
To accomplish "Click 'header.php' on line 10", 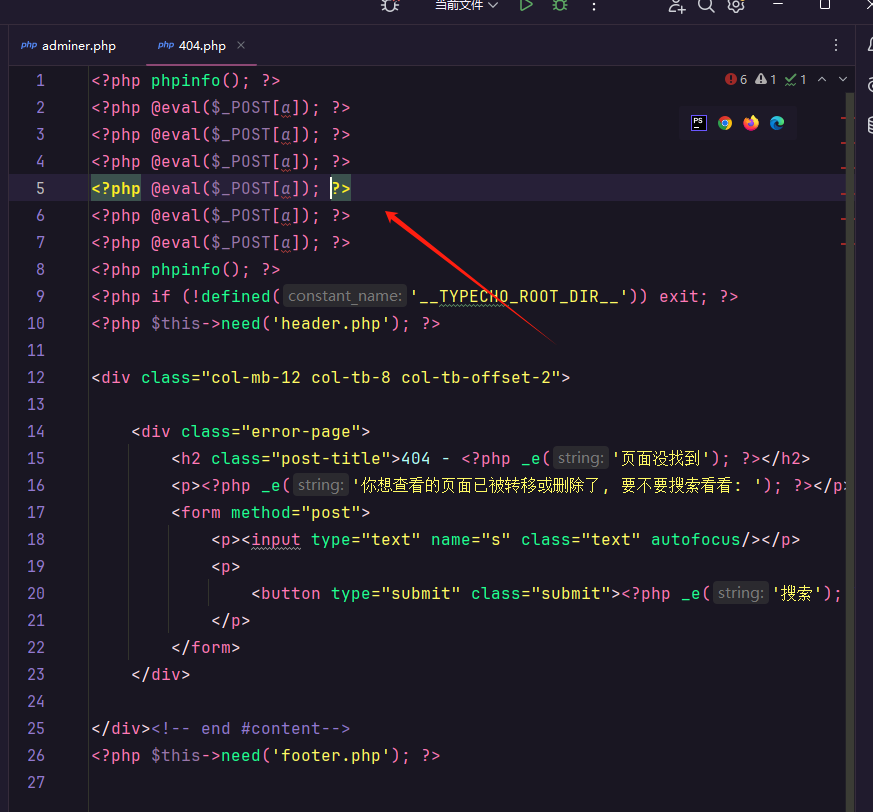I will pos(331,324).
